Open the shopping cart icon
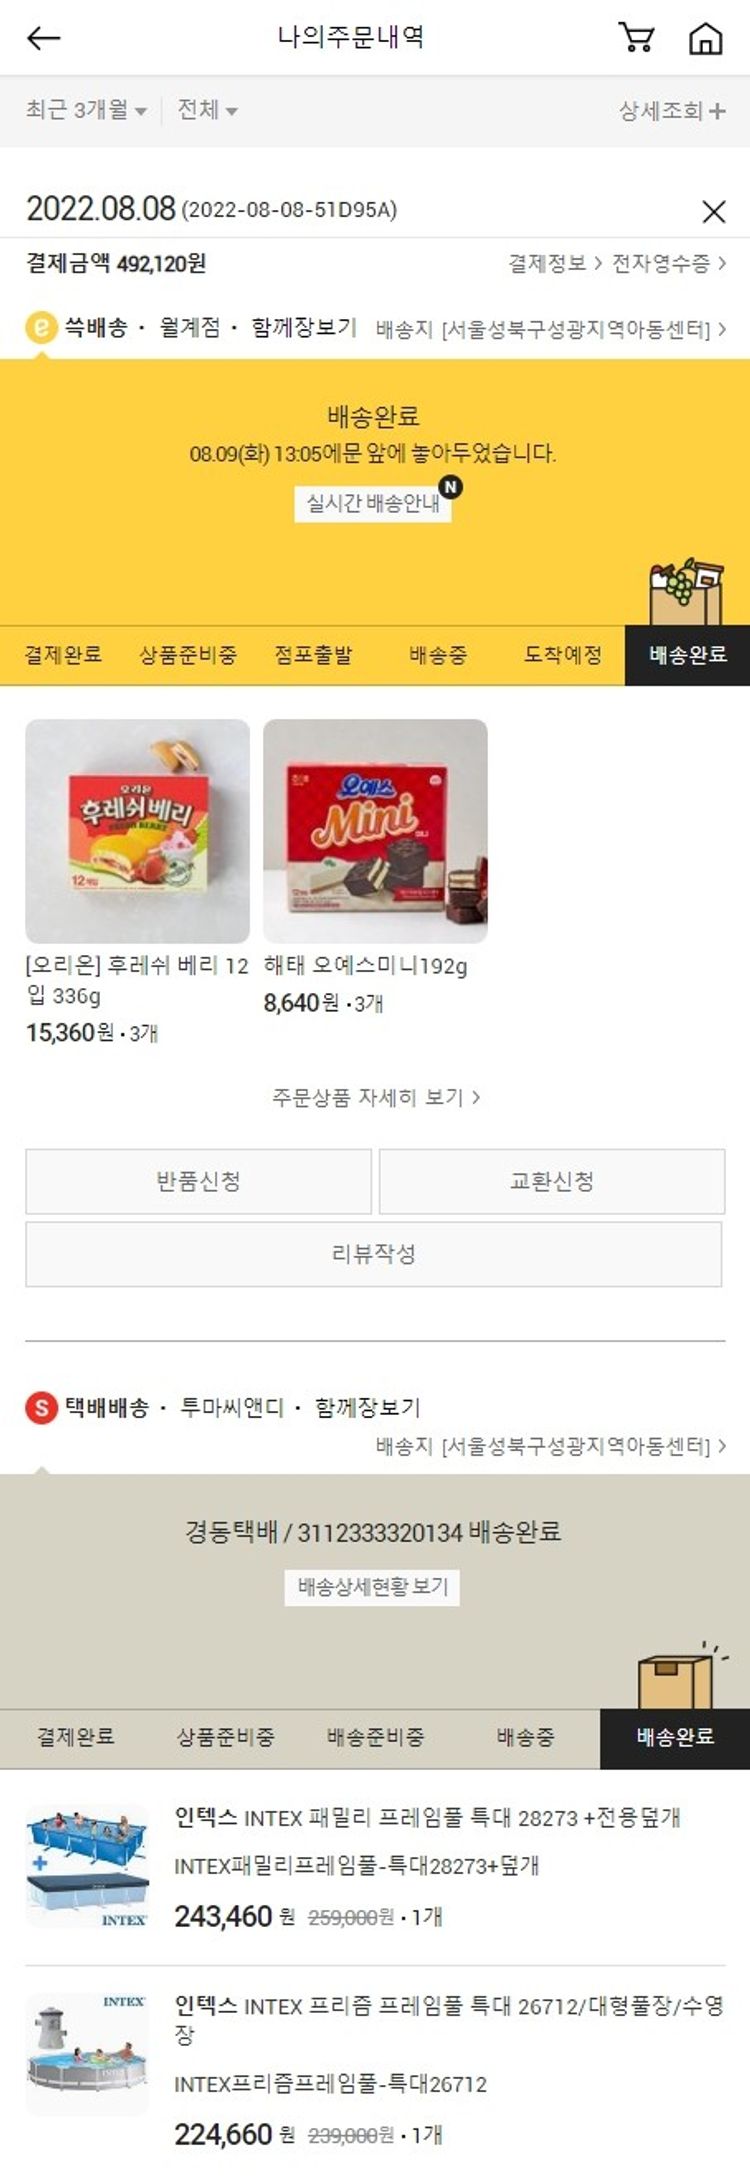 click(637, 38)
